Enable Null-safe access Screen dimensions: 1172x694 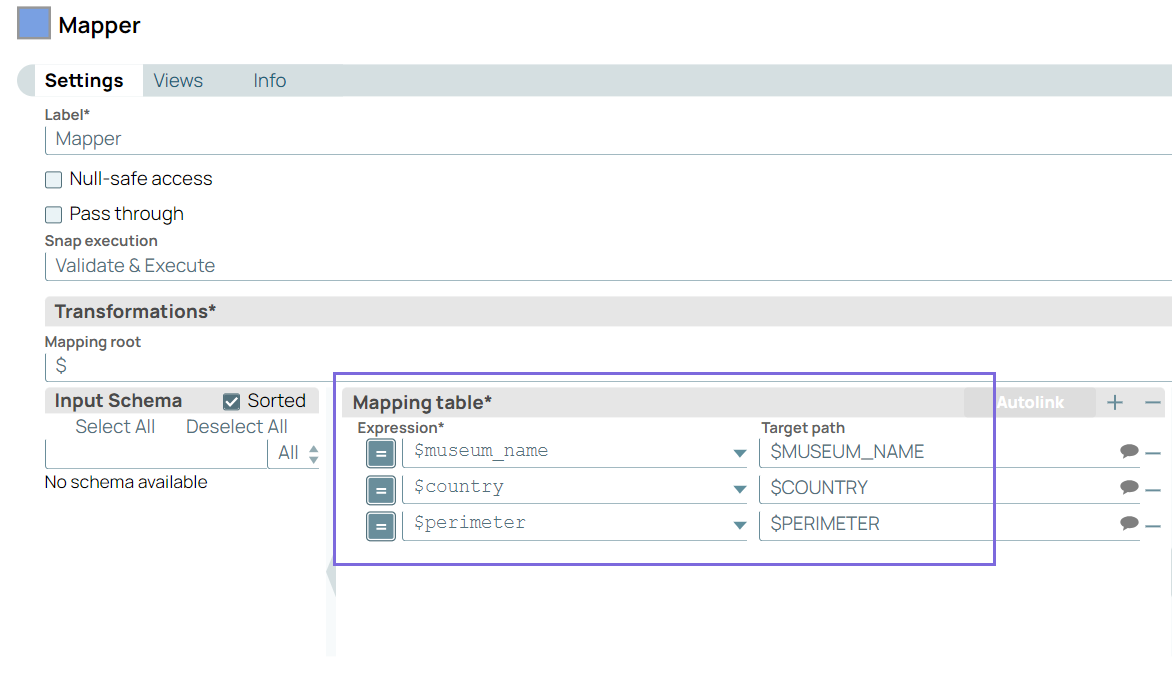[x=53, y=179]
